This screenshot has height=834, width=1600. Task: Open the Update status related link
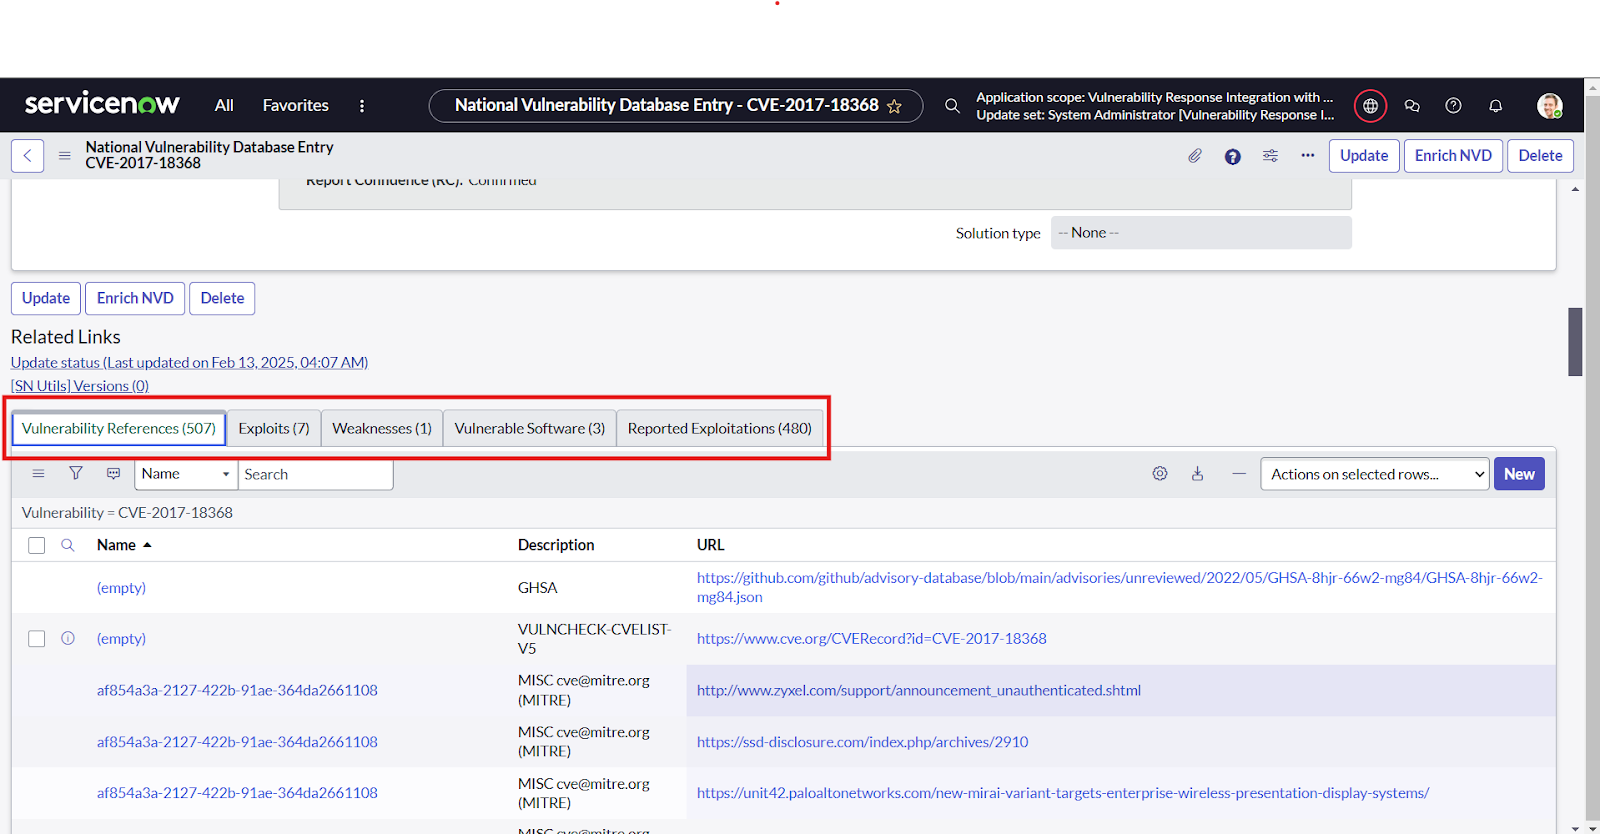tap(189, 362)
